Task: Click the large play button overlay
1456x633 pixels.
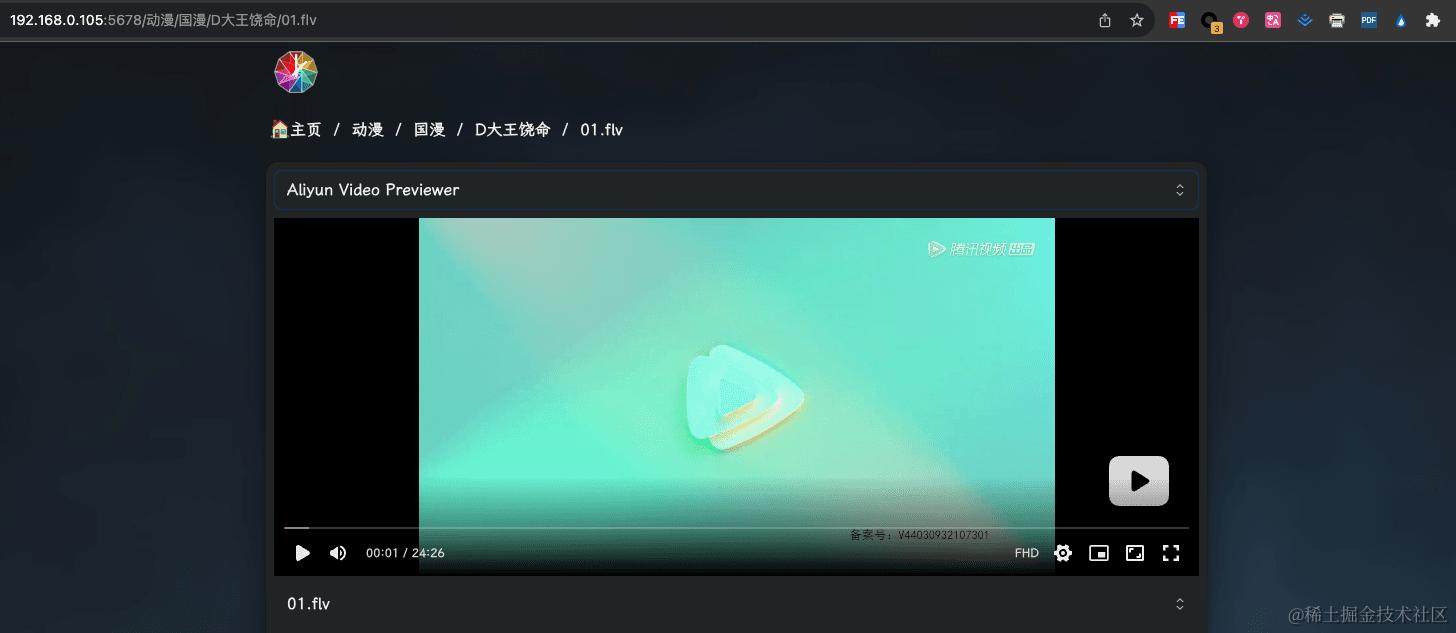Action: 1139,481
